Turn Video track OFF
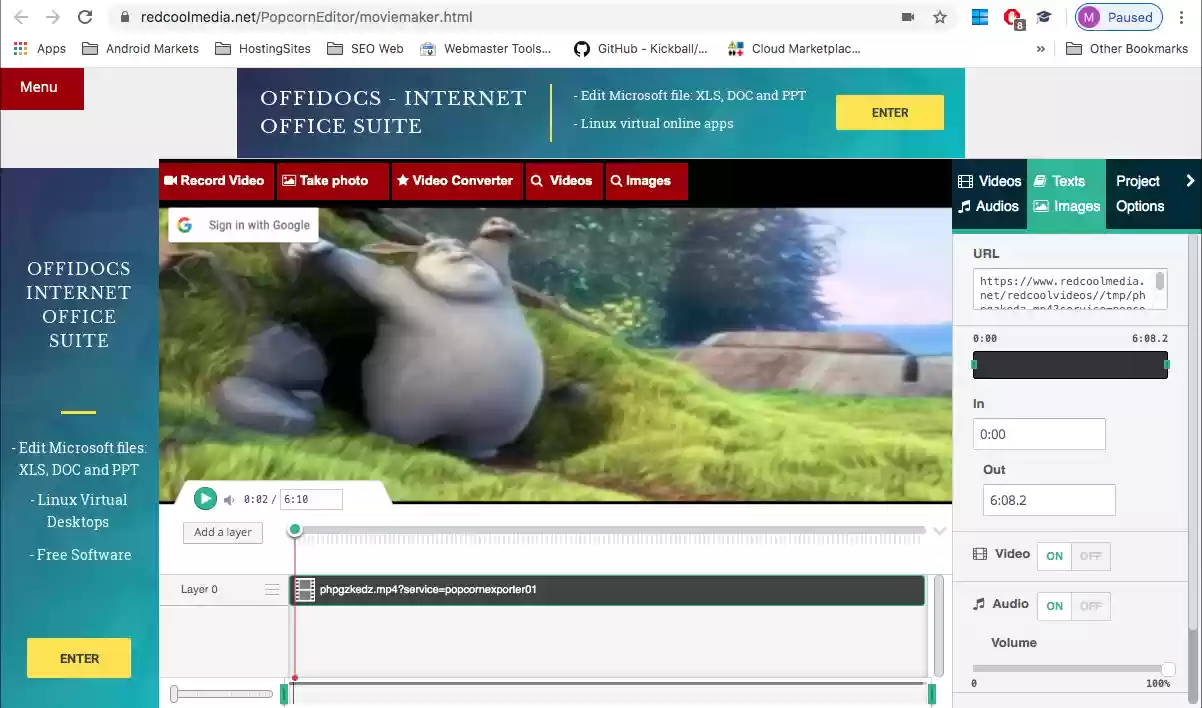Screen dimensions: 1202x708 tap(1090, 556)
